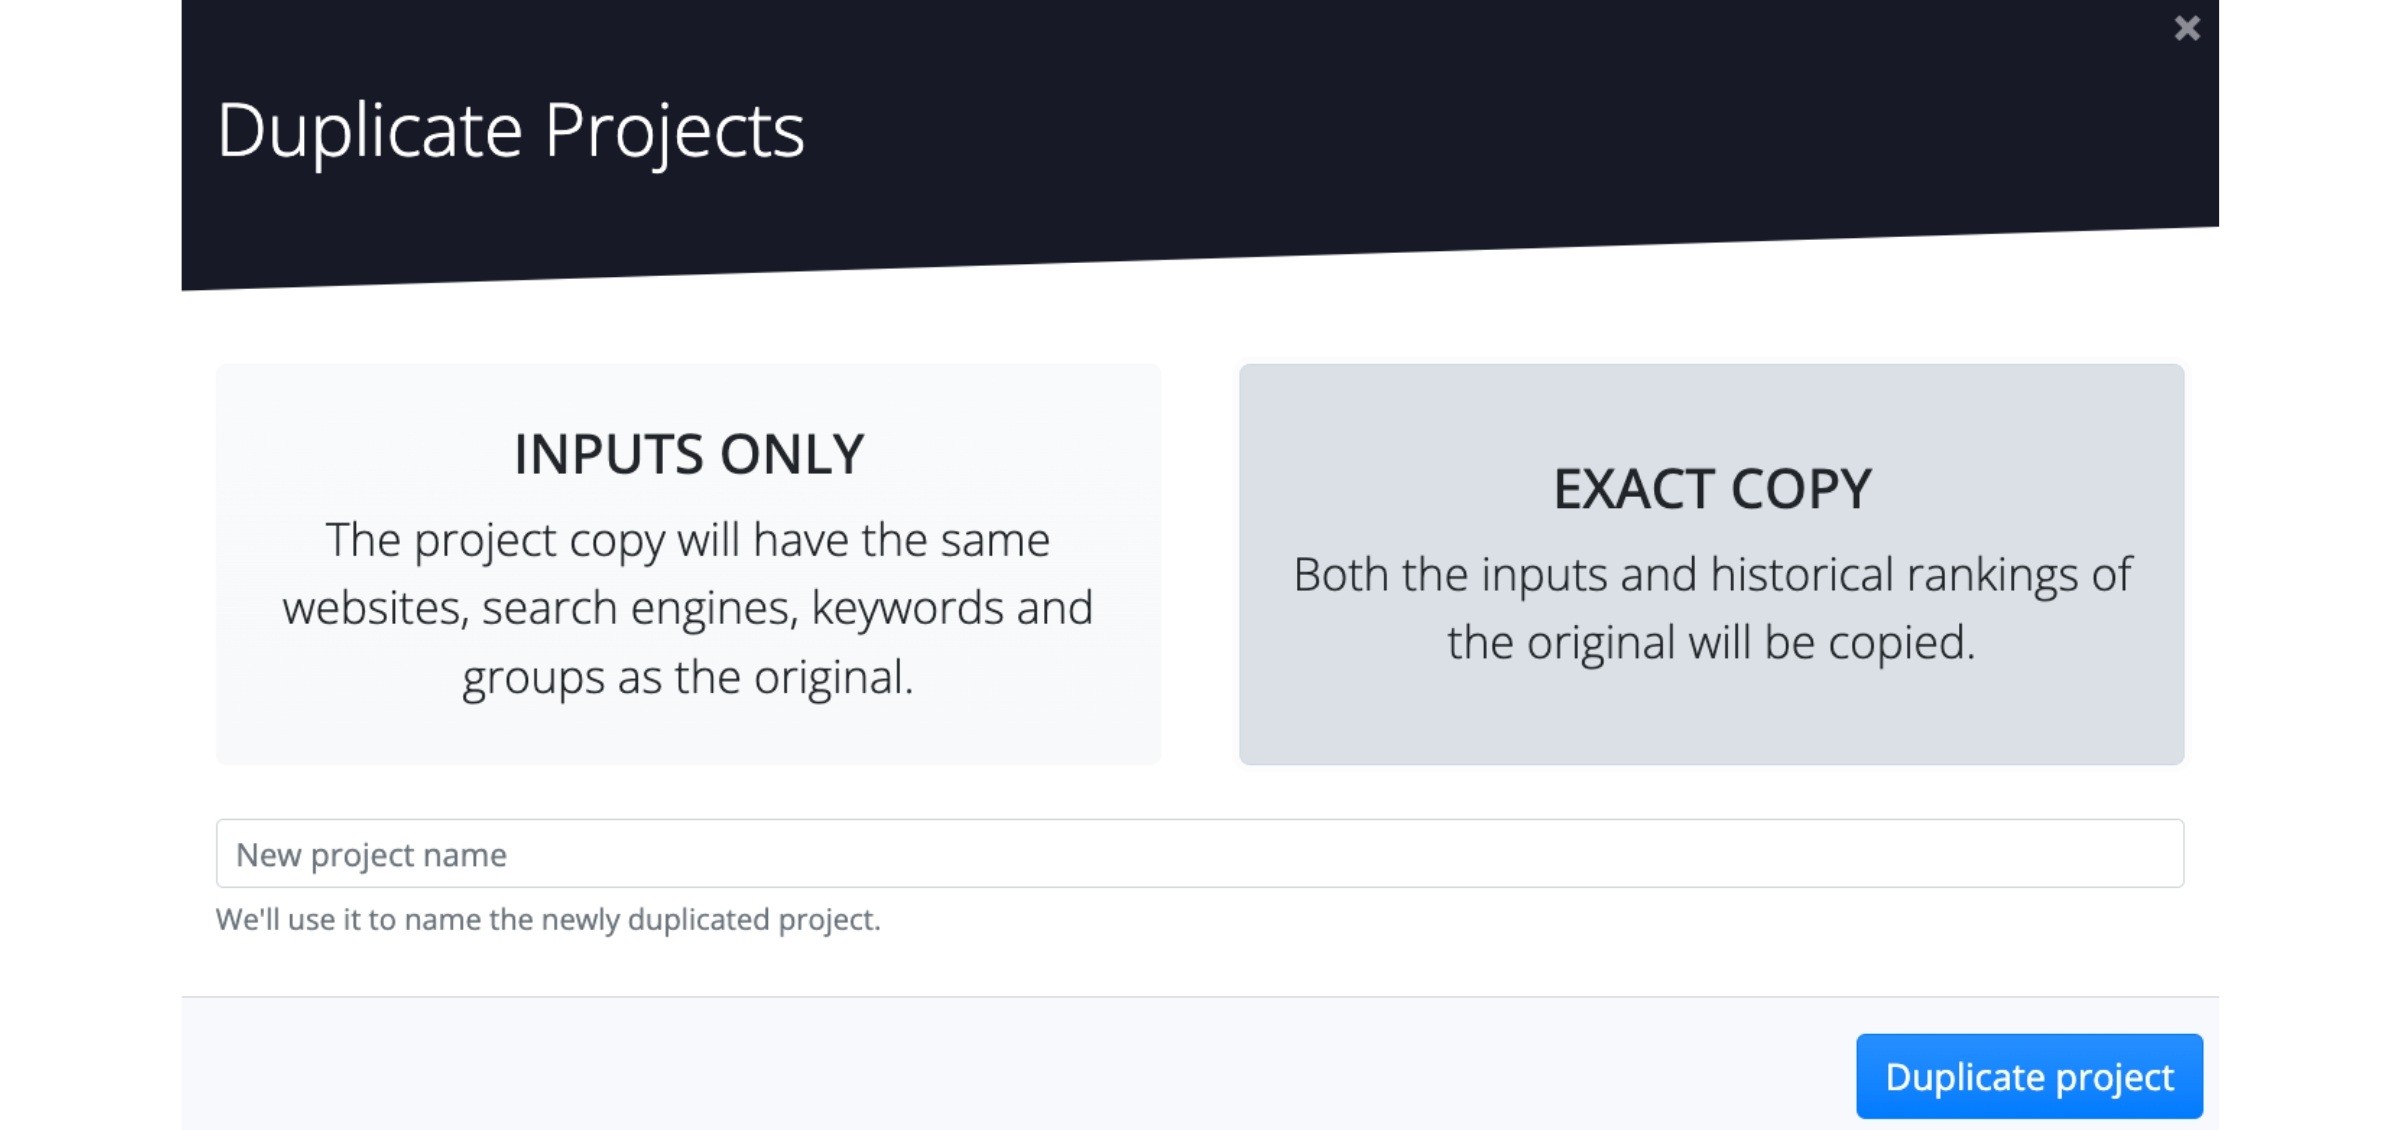
Task: Click the Duplicate Projects dialog title
Action: [x=510, y=131]
